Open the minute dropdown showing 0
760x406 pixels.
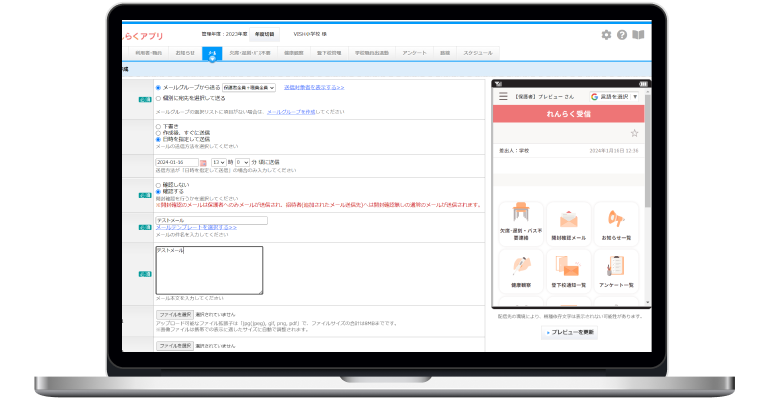pyautogui.click(x=242, y=162)
